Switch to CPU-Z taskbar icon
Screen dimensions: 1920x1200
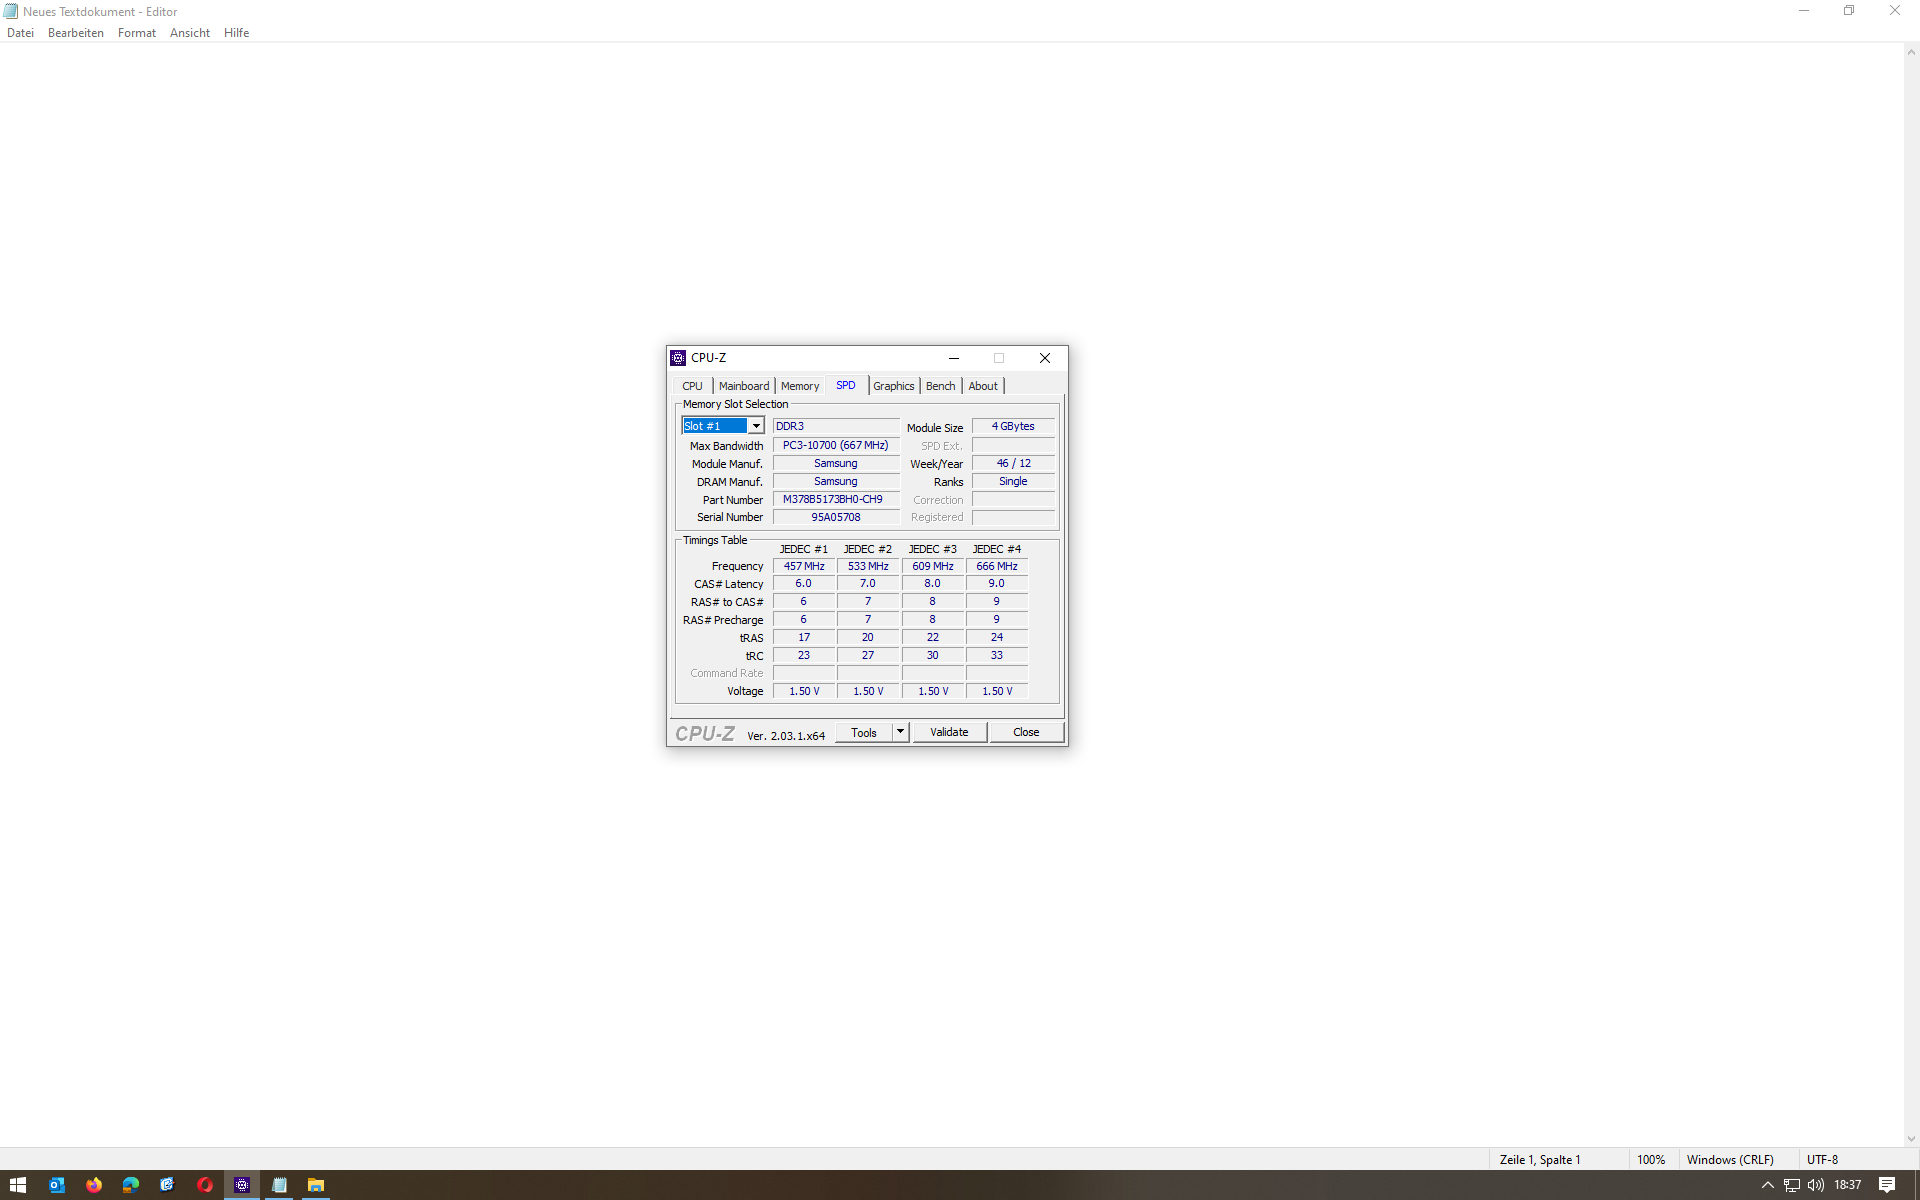(242, 1185)
